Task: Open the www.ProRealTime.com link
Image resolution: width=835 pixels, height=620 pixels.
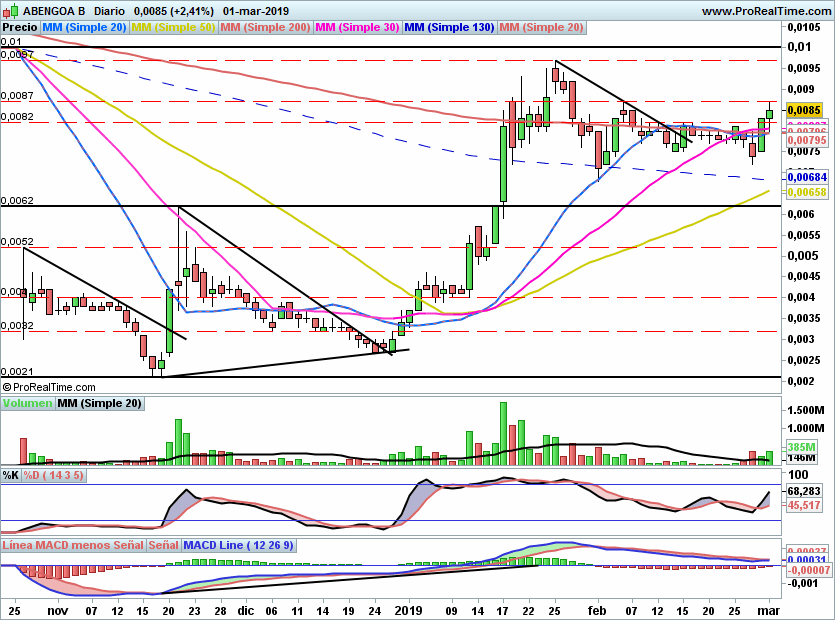Action: tap(766, 11)
